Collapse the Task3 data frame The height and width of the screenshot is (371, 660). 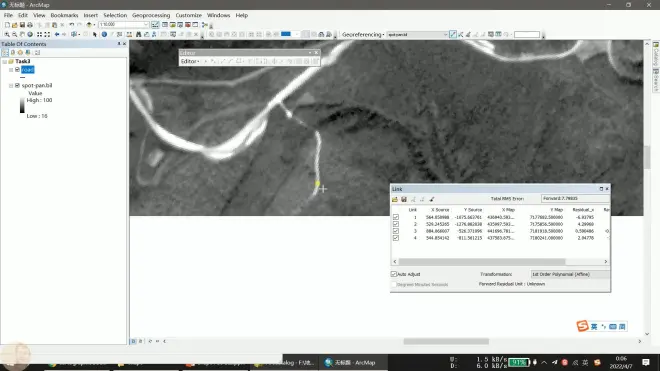pos(5,61)
